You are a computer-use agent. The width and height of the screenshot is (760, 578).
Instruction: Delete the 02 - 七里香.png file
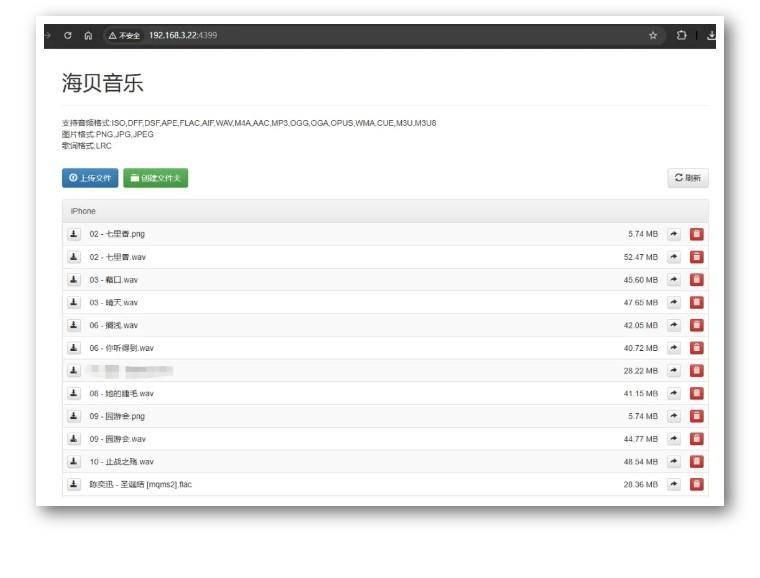pos(697,234)
